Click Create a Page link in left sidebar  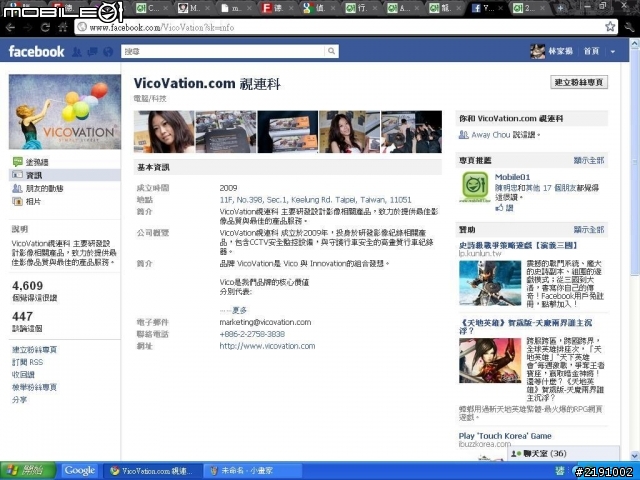[x=34, y=350]
